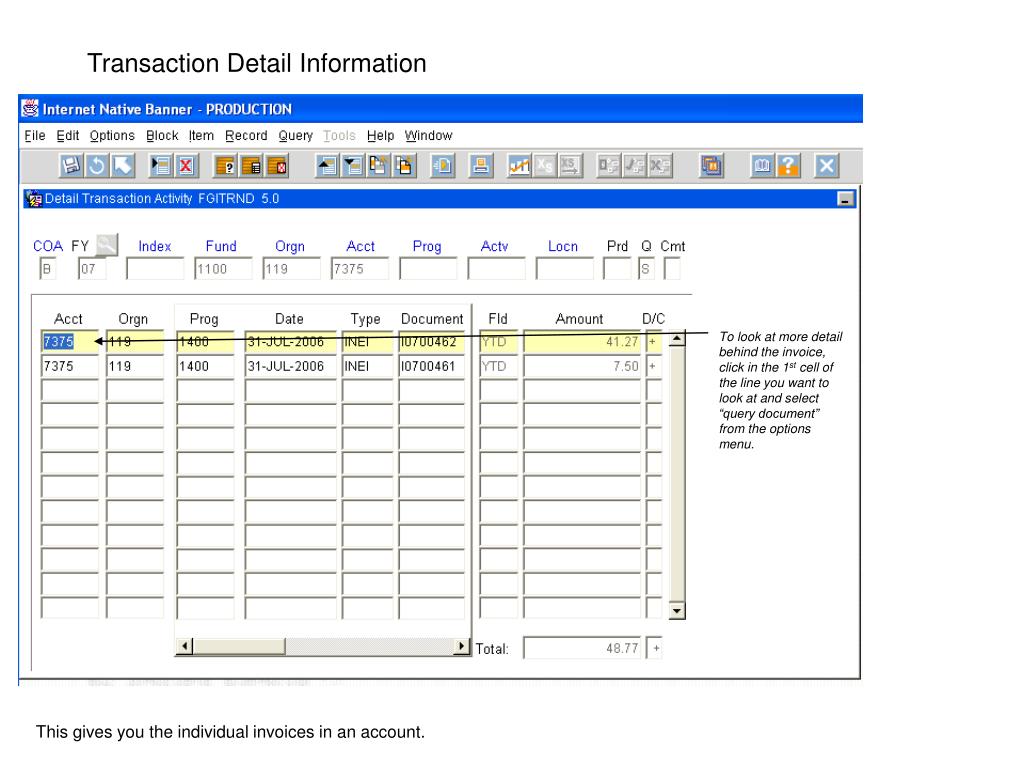
Task: Click the Total field showing 48.77
Action: click(x=582, y=648)
